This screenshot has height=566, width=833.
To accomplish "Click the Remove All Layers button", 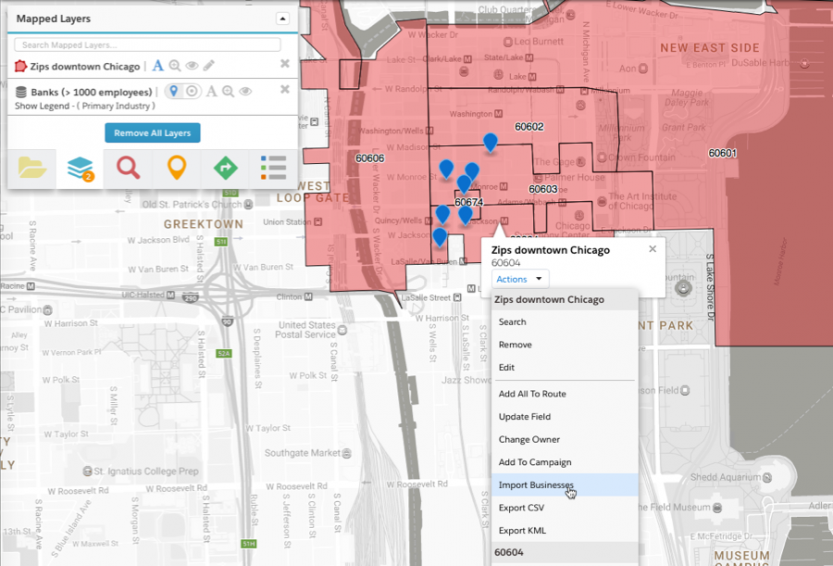I will [x=152, y=133].
